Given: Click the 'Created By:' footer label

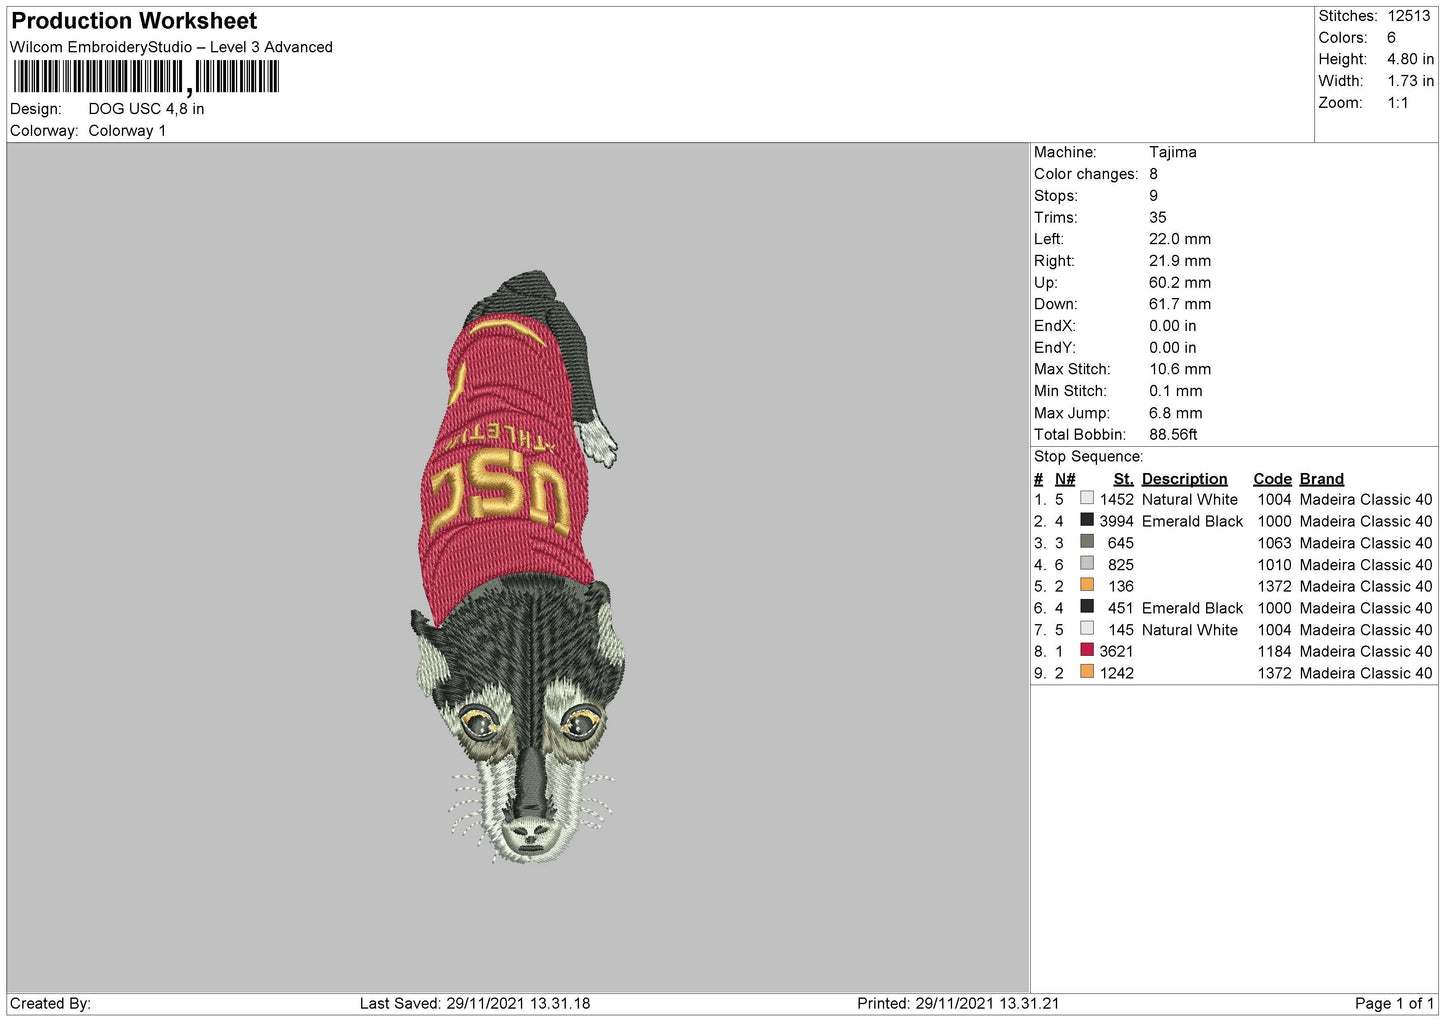Looking at the screenshot, I should pyautogui.click(x=50, y=1003).
